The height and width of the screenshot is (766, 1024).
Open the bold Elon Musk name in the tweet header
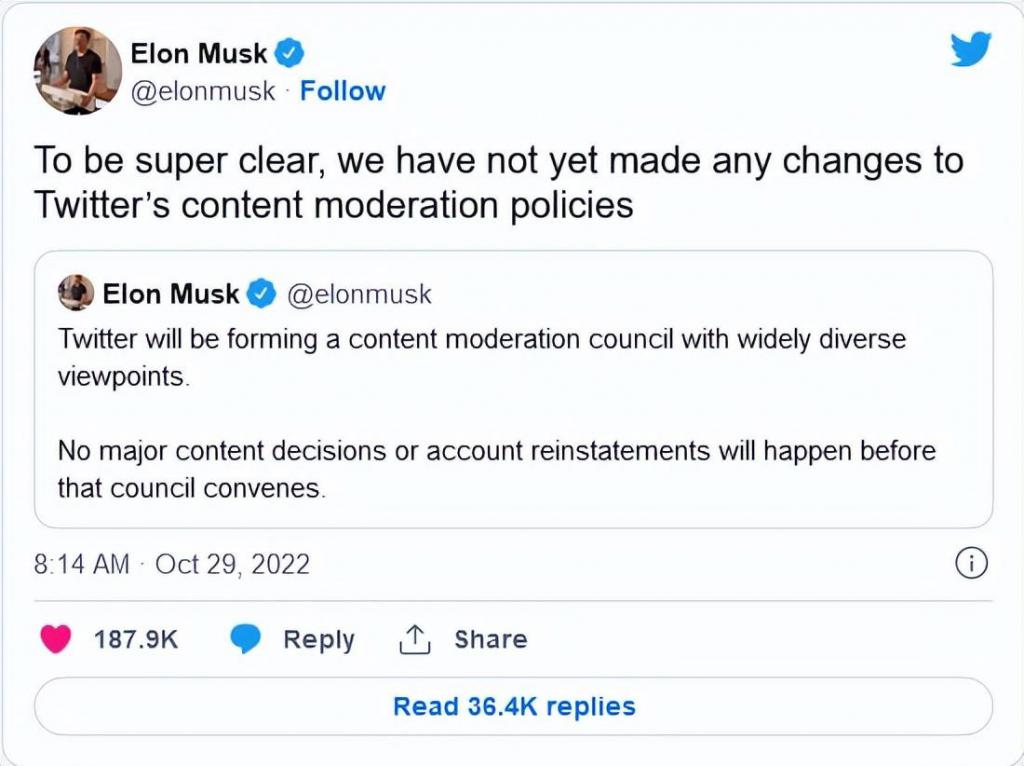coord(201,51)
